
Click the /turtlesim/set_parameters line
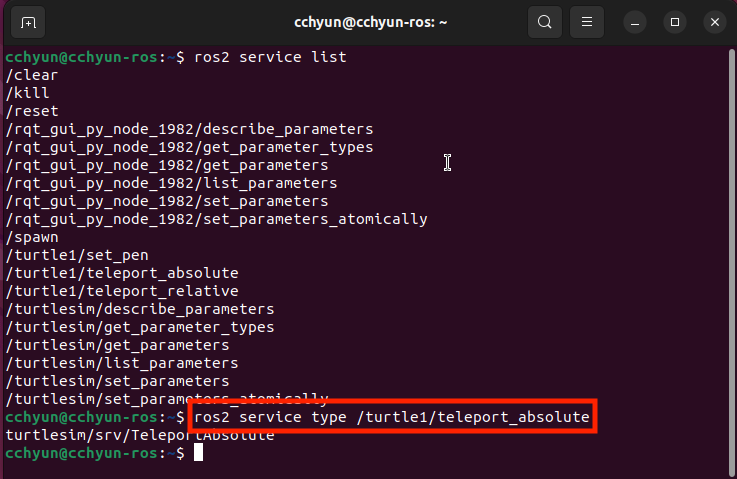(x=117, y=381)
